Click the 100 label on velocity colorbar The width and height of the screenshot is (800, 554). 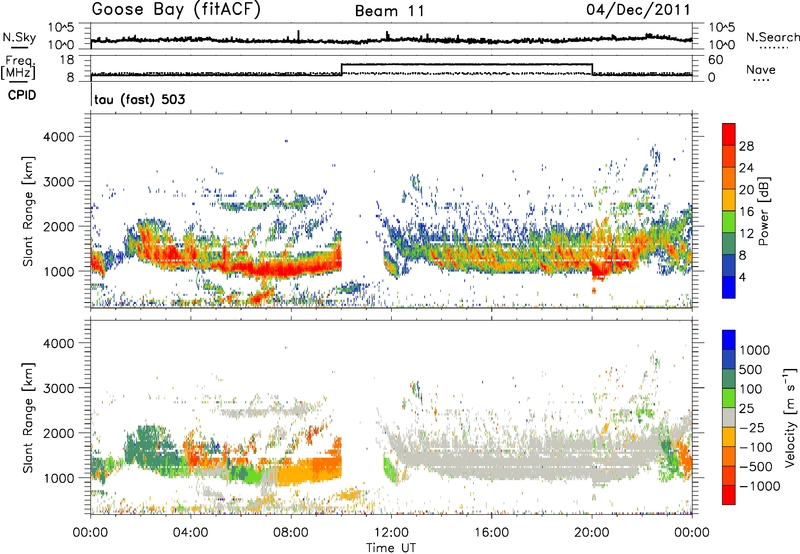[x=751, y=389]
